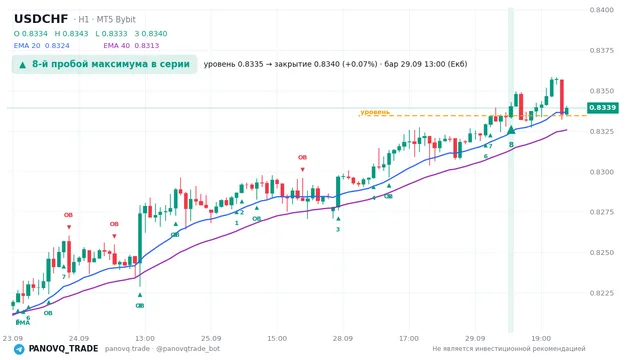Click the last green candle on the chart

tap(567, 110)
